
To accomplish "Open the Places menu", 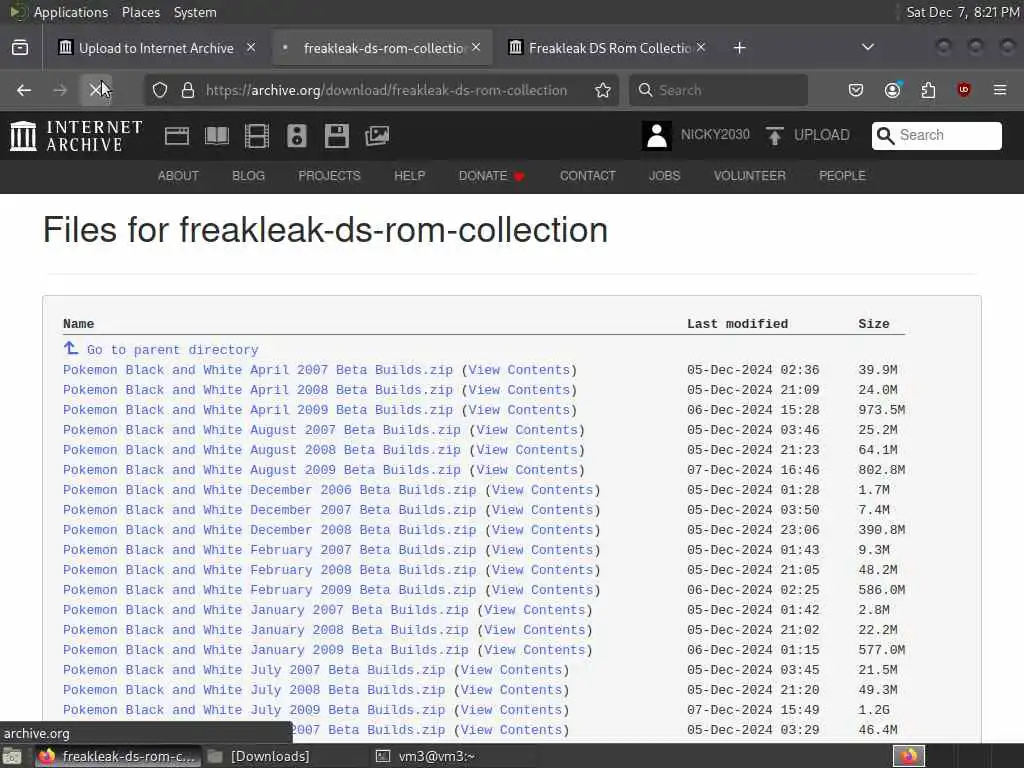I will [140, 12].
